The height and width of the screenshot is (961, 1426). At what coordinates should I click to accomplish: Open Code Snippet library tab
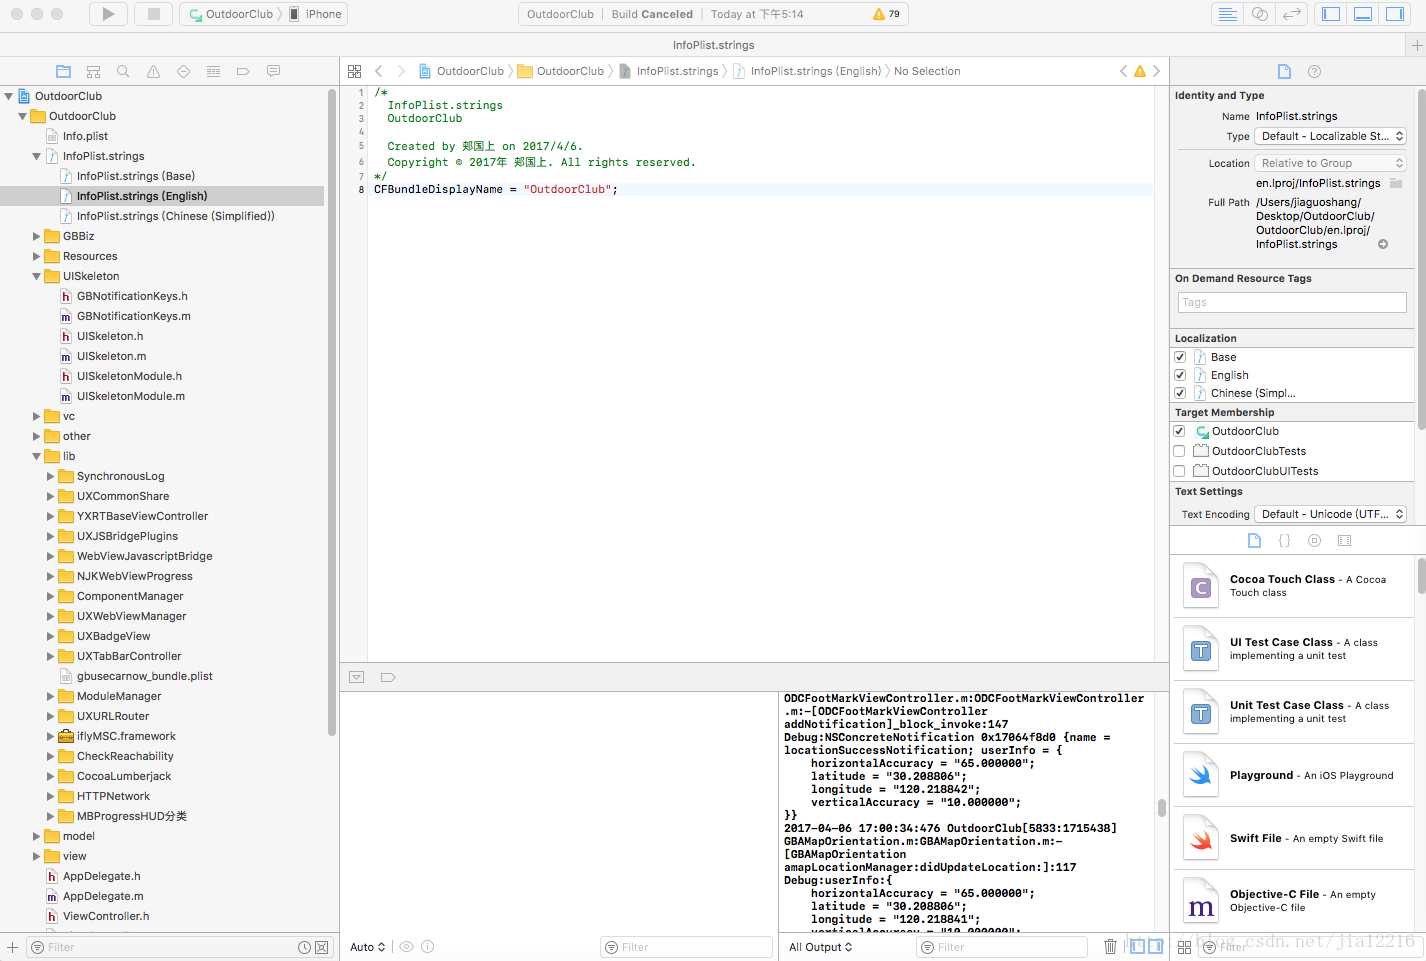[1284, 540]
